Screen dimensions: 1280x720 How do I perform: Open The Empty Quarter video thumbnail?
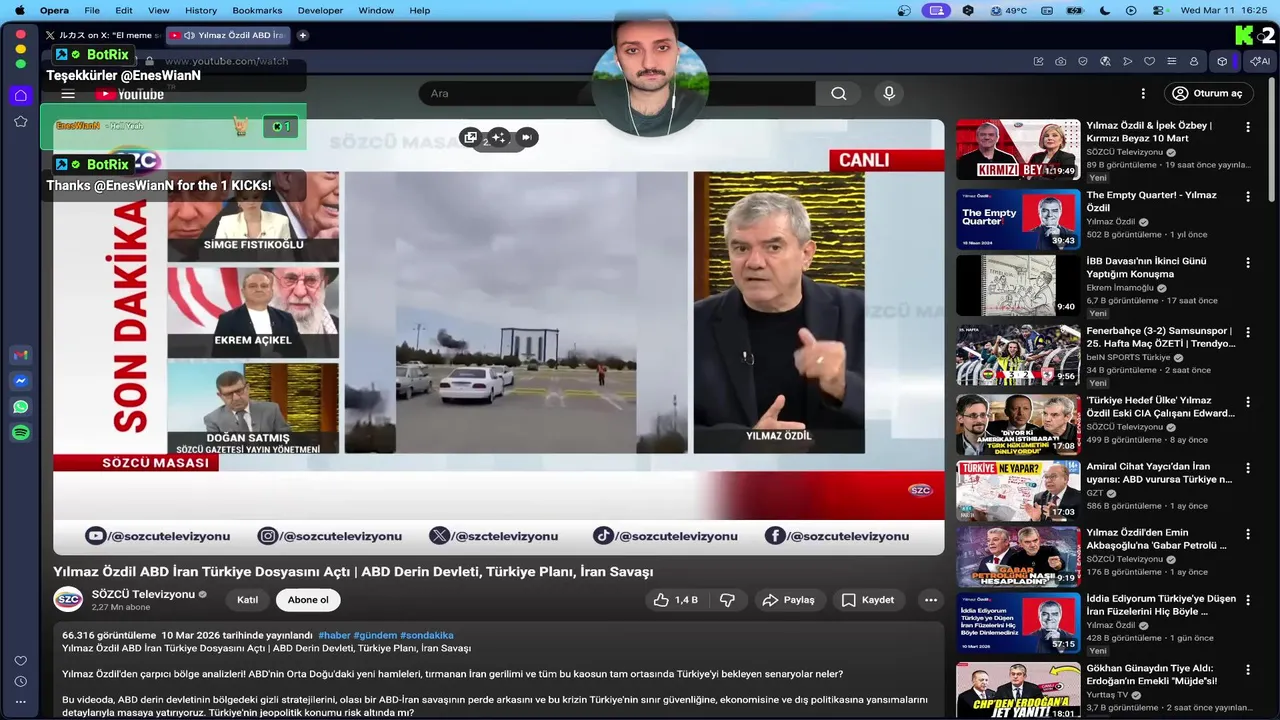pyautogui.click(x=1018, y=219)
